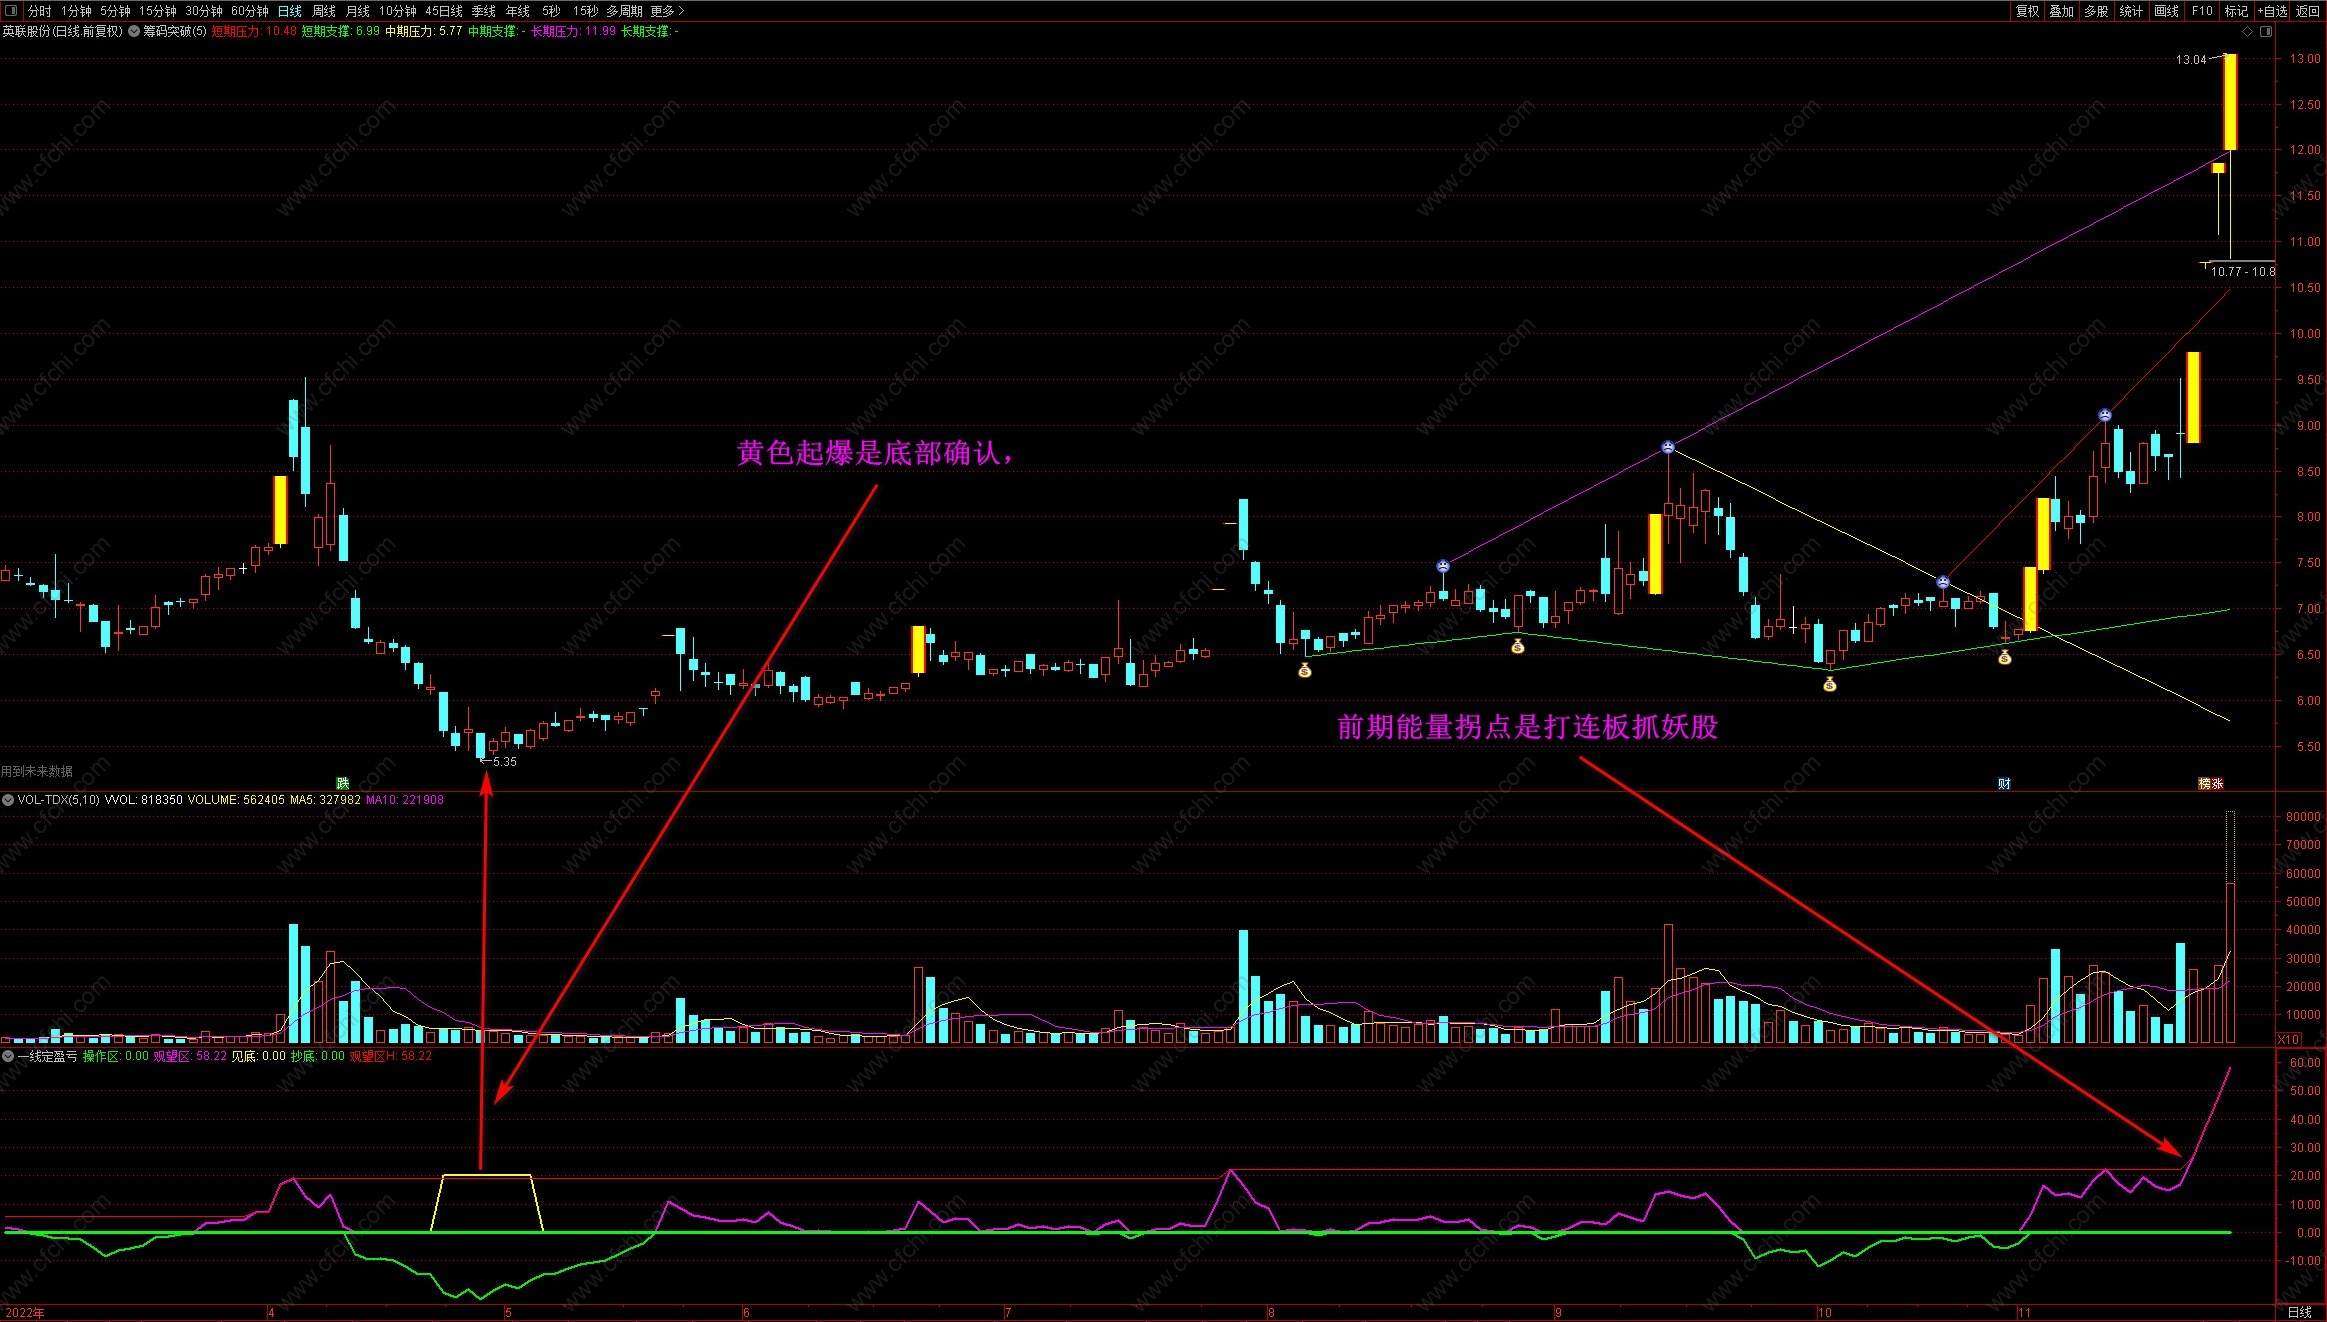Image resolution: width=2327 pixels, height=1322 pixels.
Task: Click the diamond icon near the price axis
Action: coord(2247,31)
